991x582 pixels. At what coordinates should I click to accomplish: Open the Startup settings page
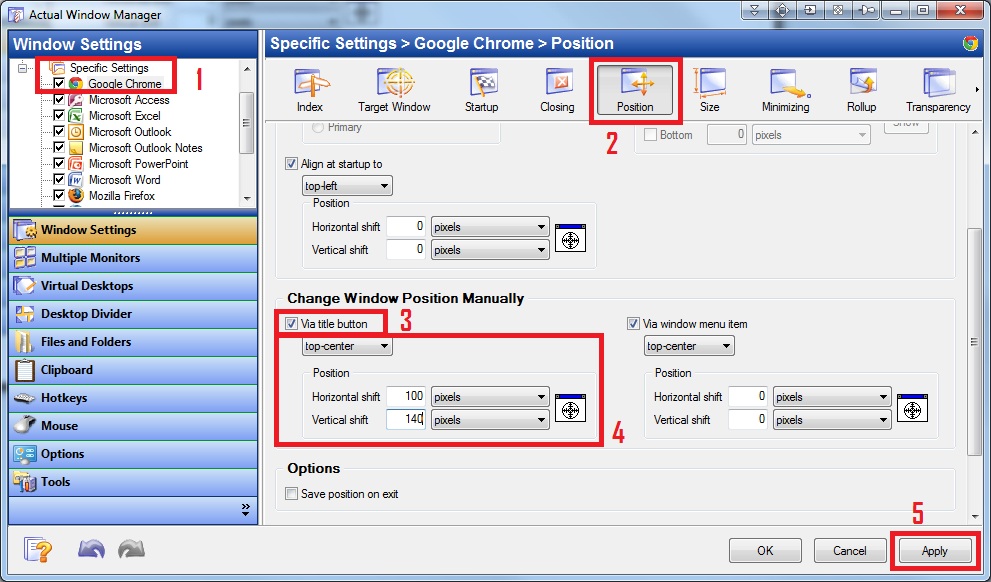(x=482, y=90)
